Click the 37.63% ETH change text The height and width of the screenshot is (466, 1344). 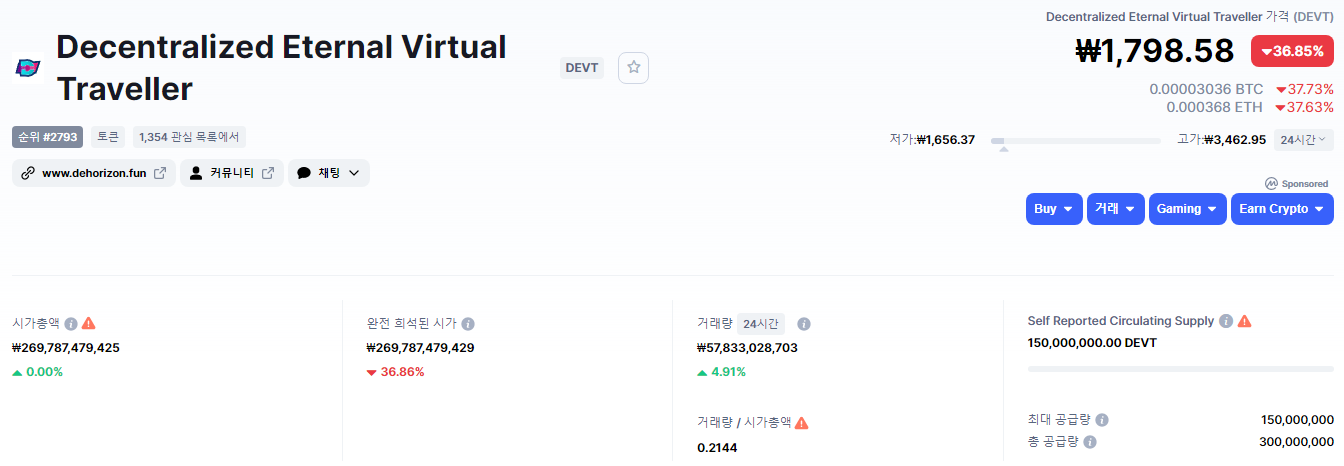pyautogui.click(x=1304, y=107)
